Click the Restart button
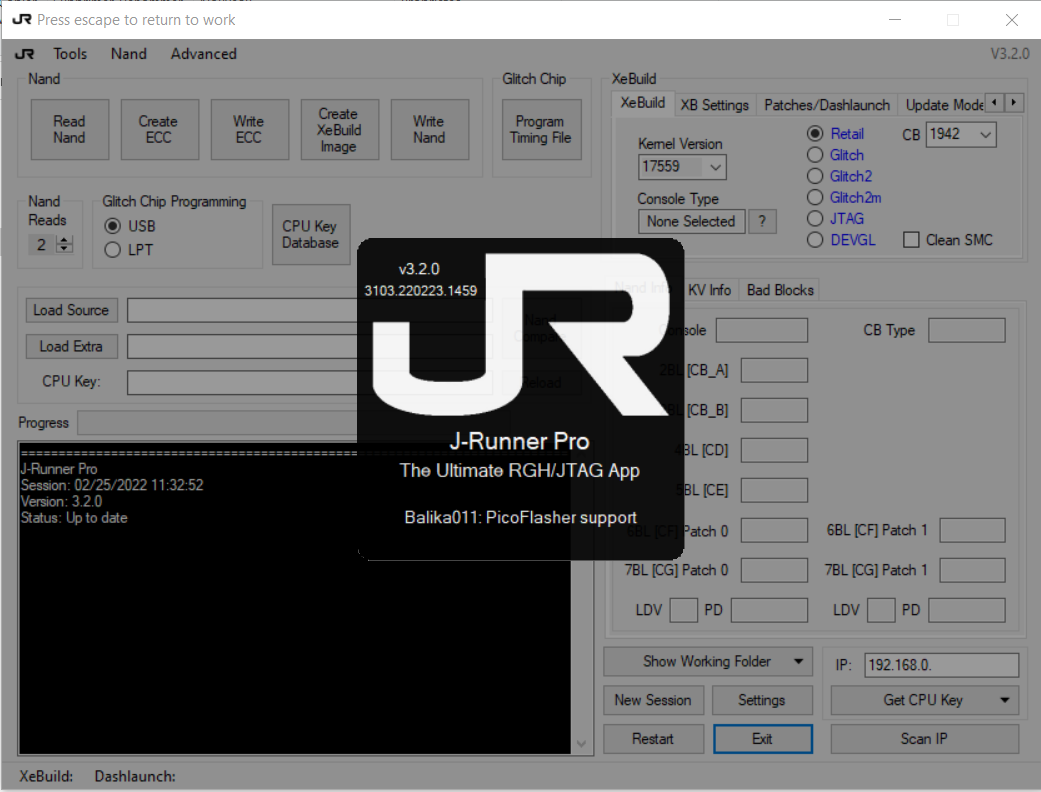1041x792 pixels. [653, 739]
